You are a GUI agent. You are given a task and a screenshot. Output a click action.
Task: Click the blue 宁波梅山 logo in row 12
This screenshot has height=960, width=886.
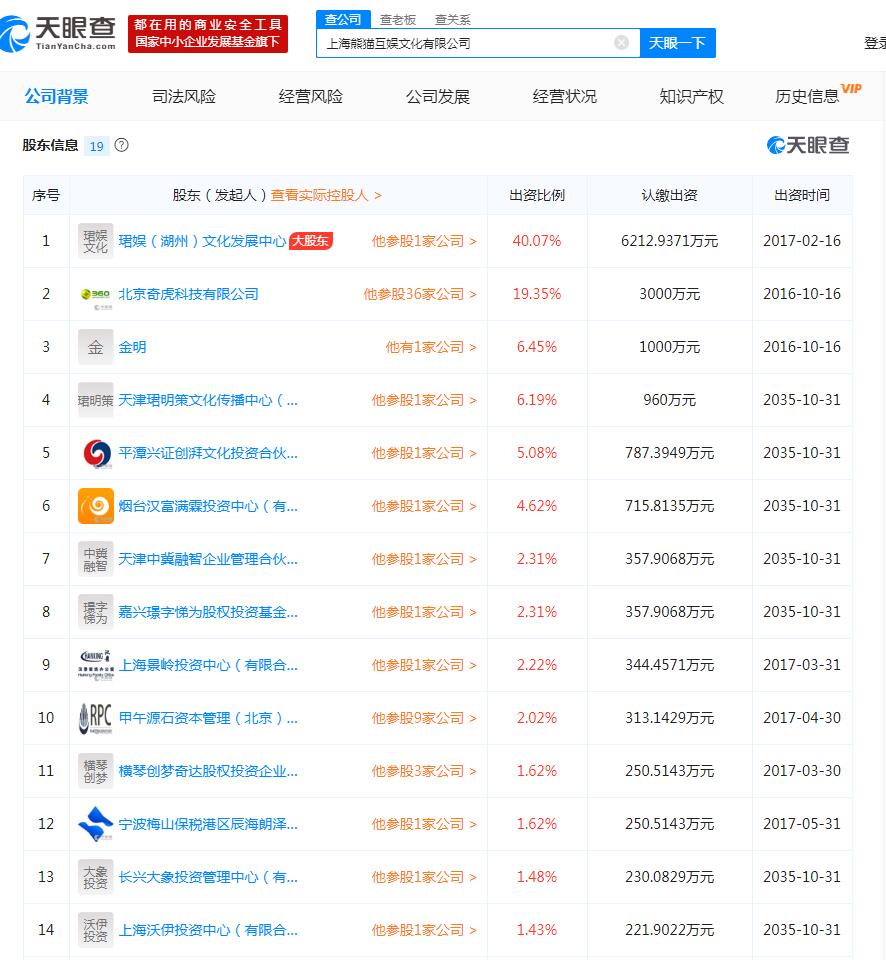point(96,824)
